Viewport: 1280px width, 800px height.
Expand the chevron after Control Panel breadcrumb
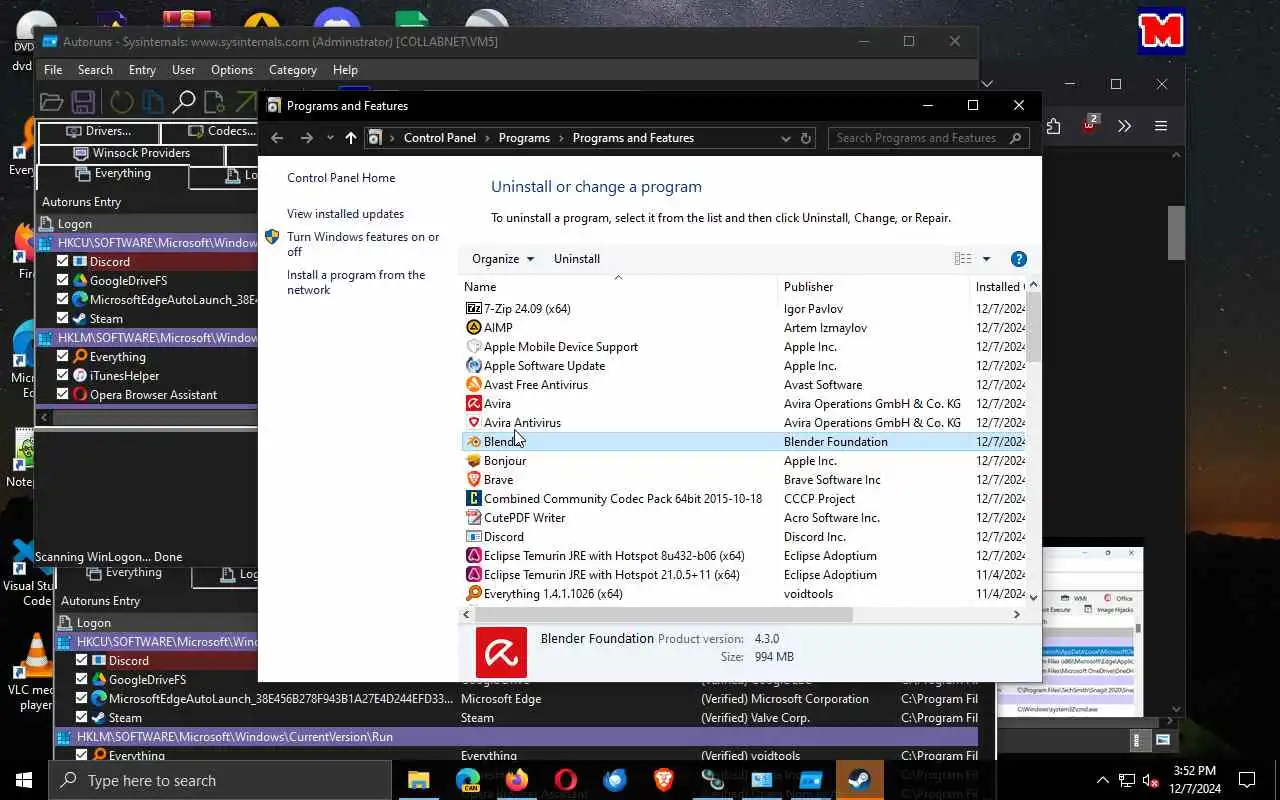[487, 138]
